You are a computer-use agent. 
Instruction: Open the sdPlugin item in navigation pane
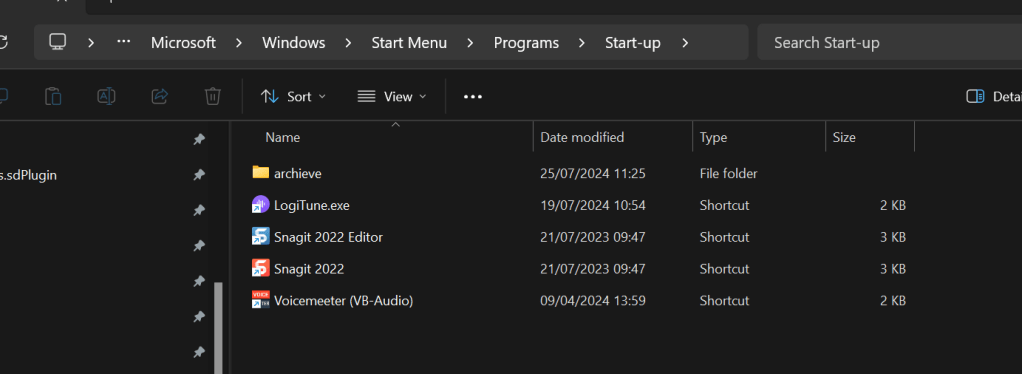click(28, 175)
